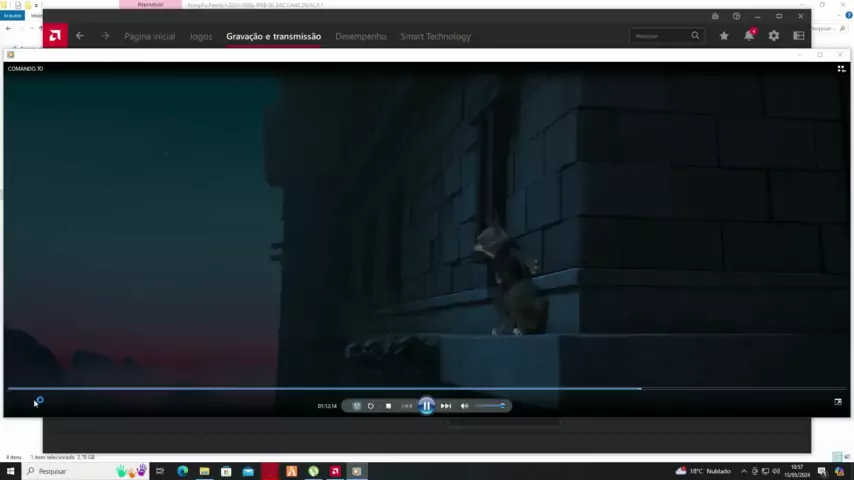Stop the video playback
Image resolution: width=854 pixels, height=480 pixels.
[x=388, y=406]
